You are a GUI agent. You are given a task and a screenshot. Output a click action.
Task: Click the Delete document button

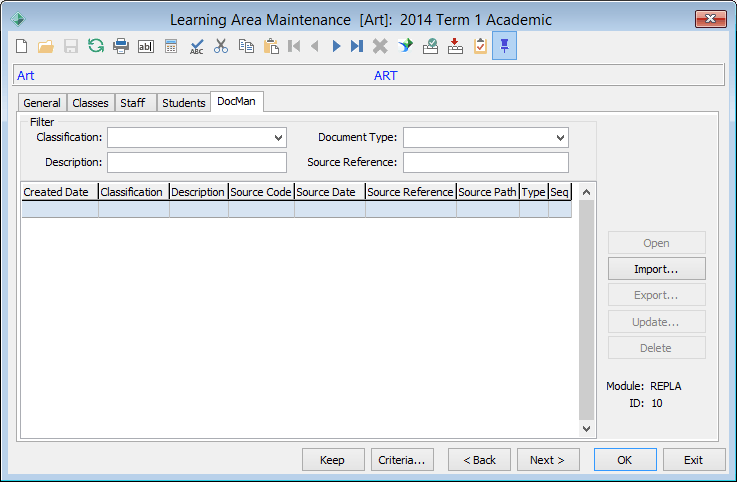coord(657,348)
